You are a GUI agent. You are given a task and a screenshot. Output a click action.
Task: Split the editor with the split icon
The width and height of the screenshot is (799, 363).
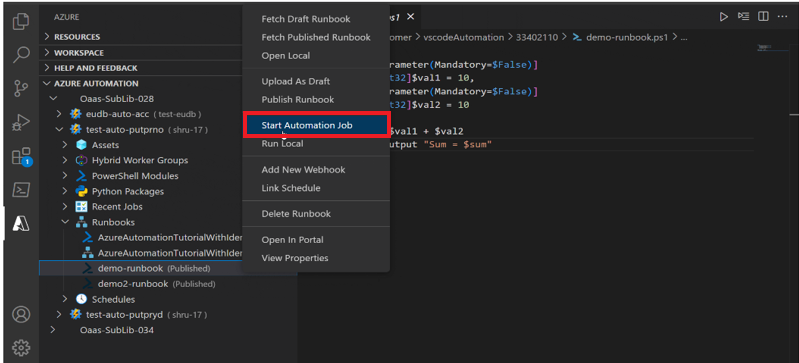(x=763, y=17)
